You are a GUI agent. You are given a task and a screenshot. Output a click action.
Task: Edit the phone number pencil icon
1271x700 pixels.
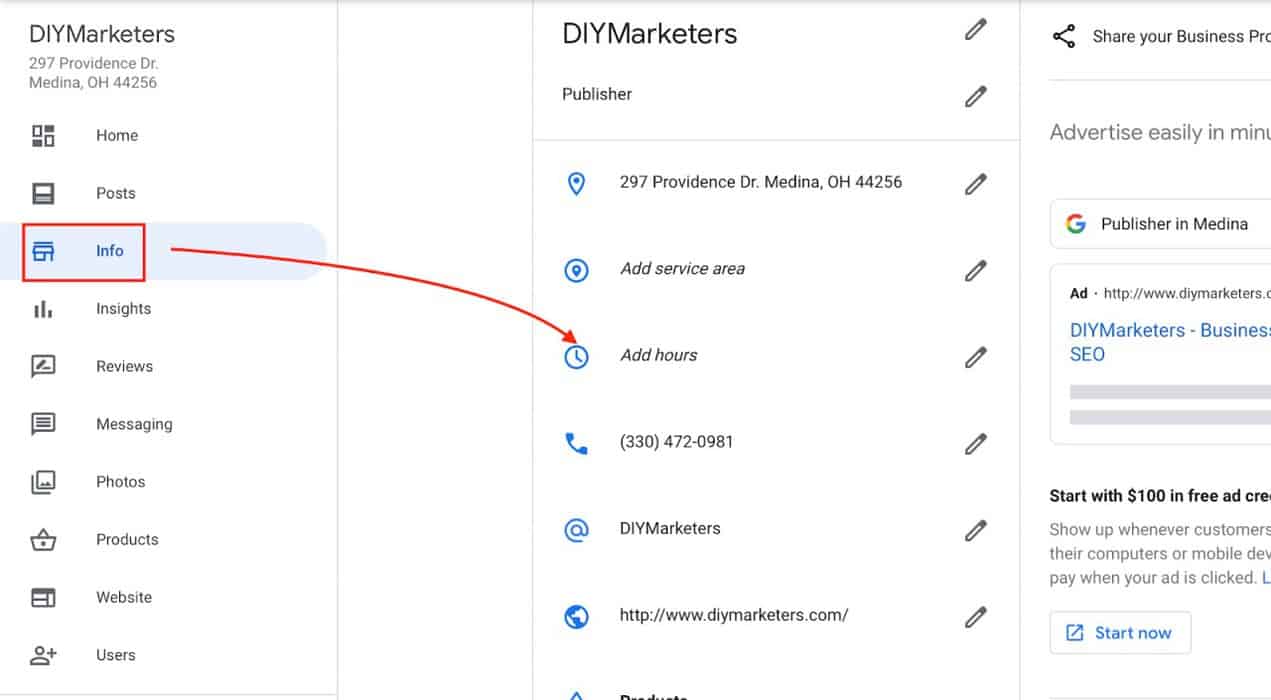pyautogui.click(x=976, y=443)
